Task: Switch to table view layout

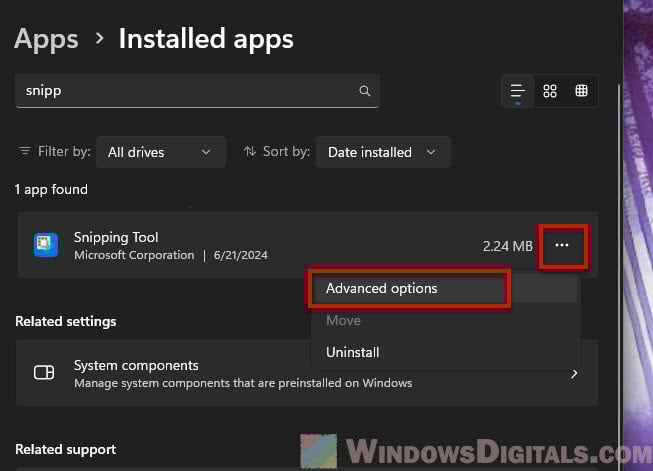Action: 581,91
